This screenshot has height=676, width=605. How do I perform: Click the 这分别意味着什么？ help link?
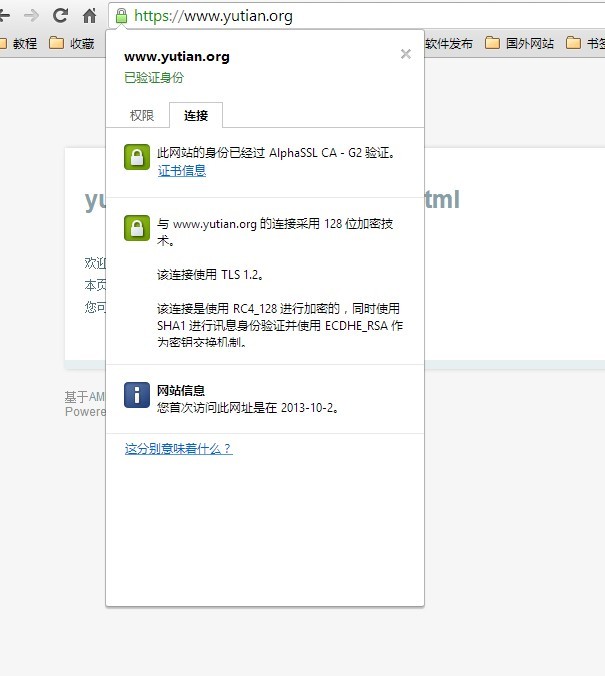click(x=178, y=449)
